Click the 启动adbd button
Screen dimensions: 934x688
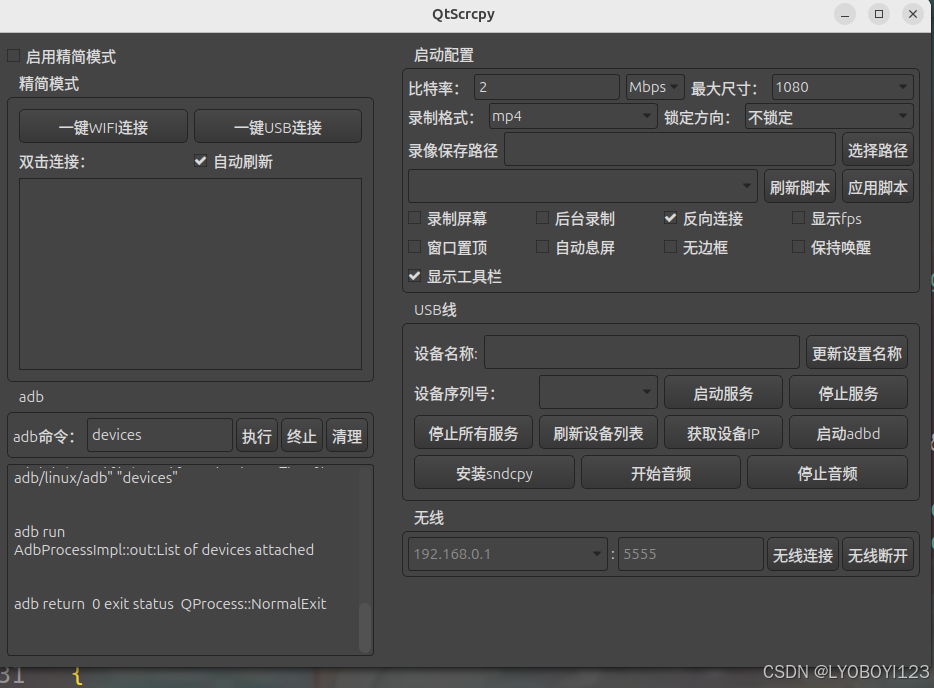tap(848, 432)
